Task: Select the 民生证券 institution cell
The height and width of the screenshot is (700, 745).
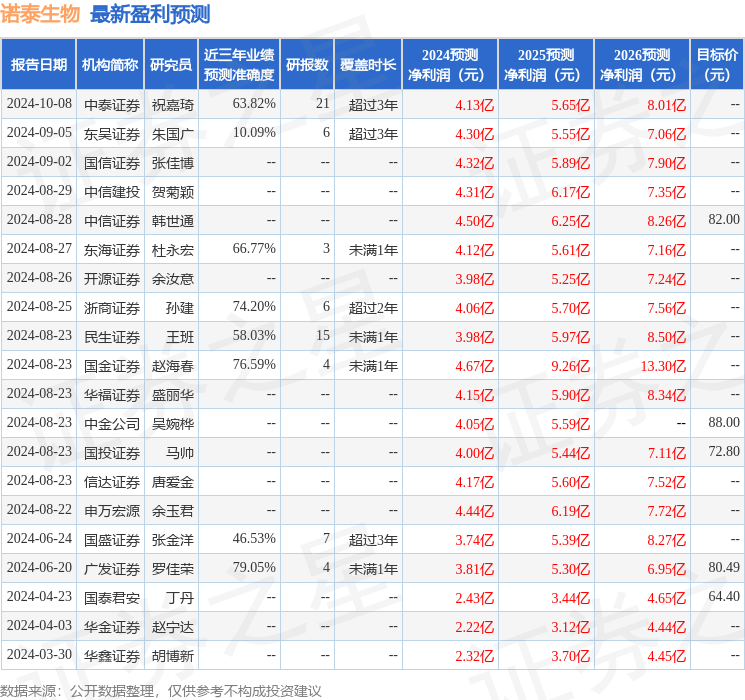Action: point(112,337)
